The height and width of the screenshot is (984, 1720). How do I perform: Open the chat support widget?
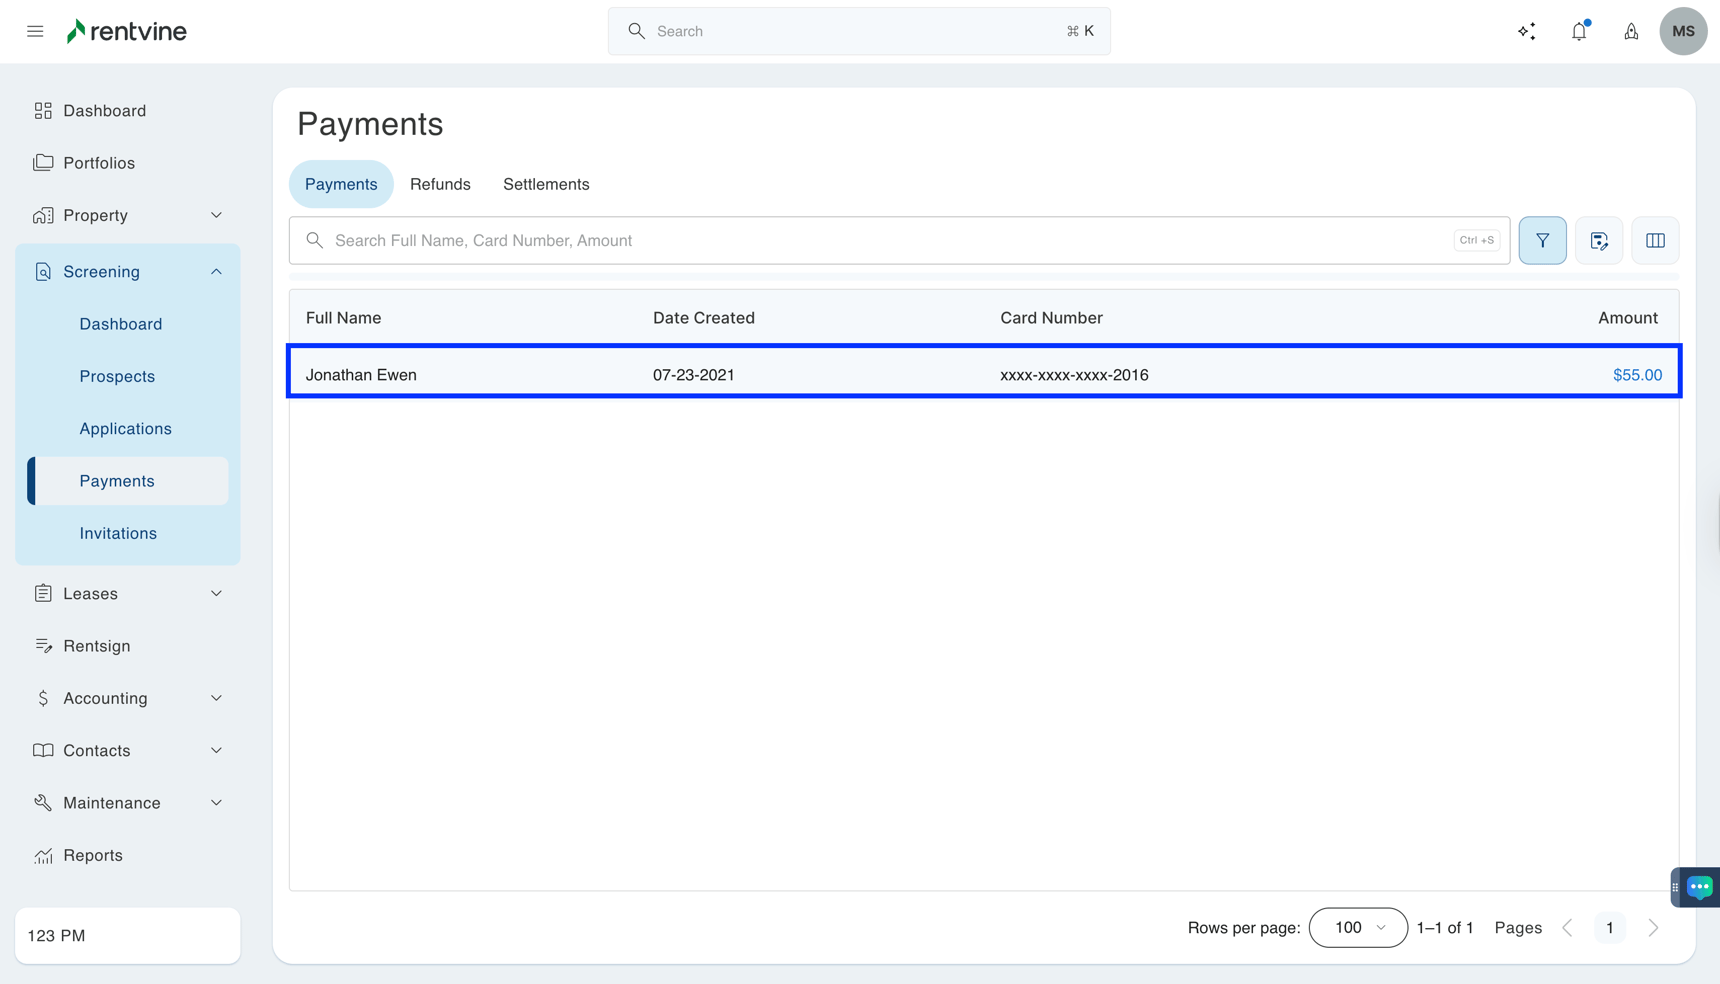tap(1699, 887)
